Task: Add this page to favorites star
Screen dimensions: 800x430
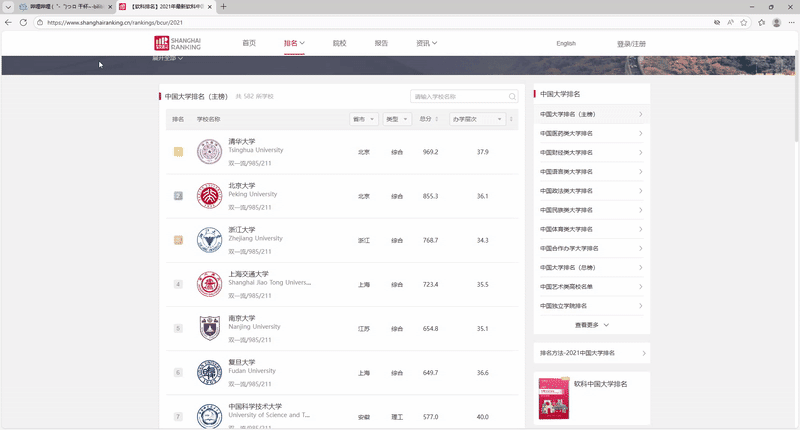Action: click(744, 22)
